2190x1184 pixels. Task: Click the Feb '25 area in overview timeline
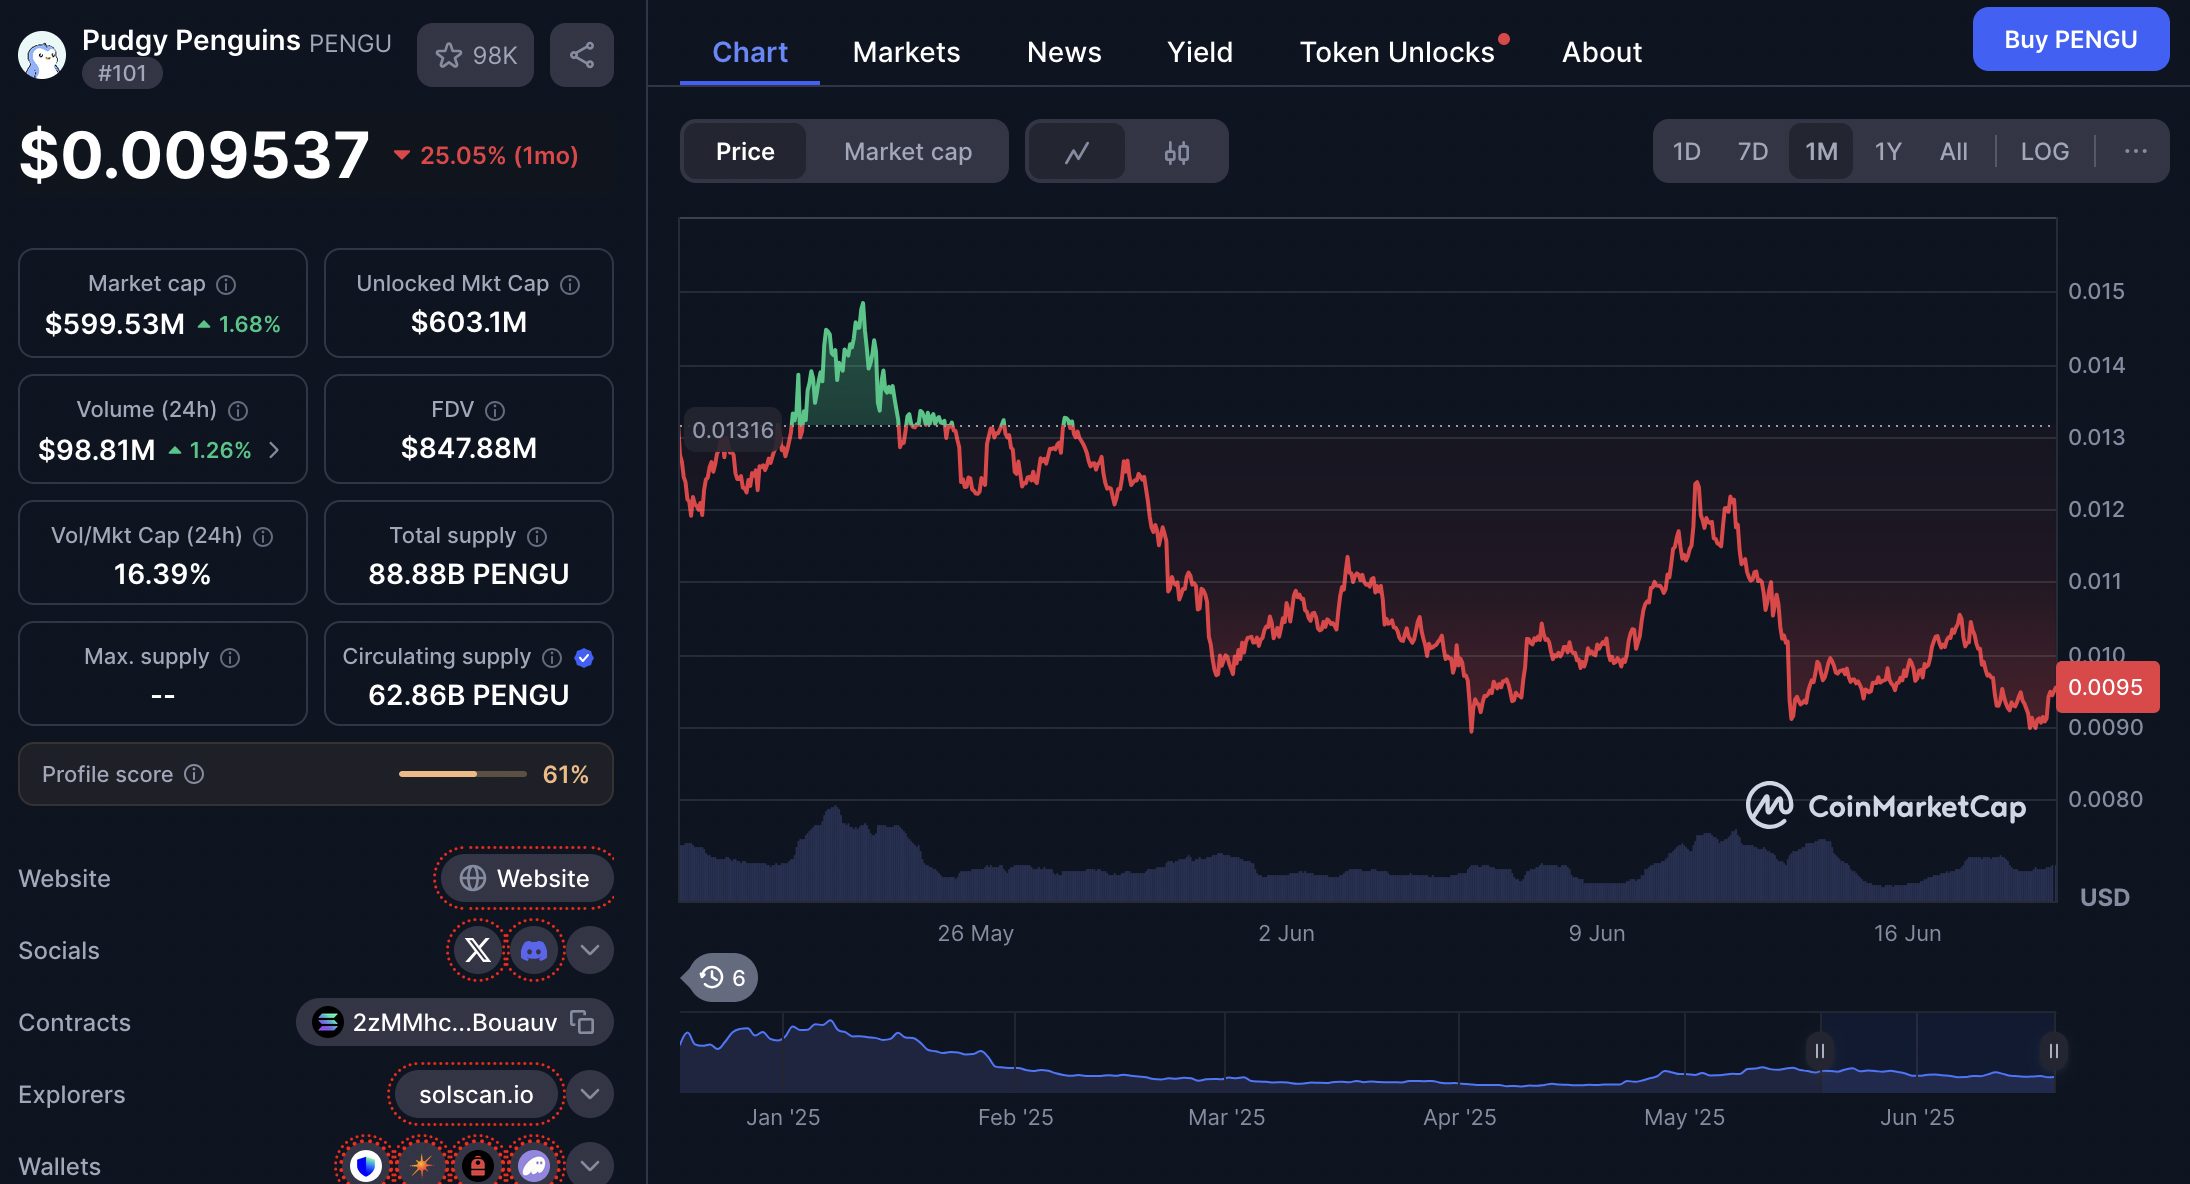pyautogui.click(x=1015, y=1117)
